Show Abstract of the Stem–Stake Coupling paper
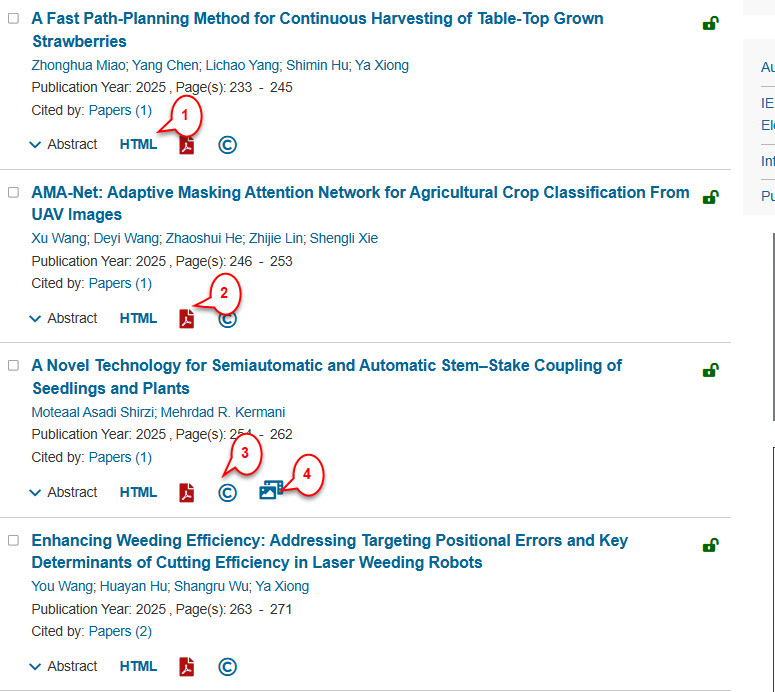The height and width of the screenshot is (692, 775). 63,493
